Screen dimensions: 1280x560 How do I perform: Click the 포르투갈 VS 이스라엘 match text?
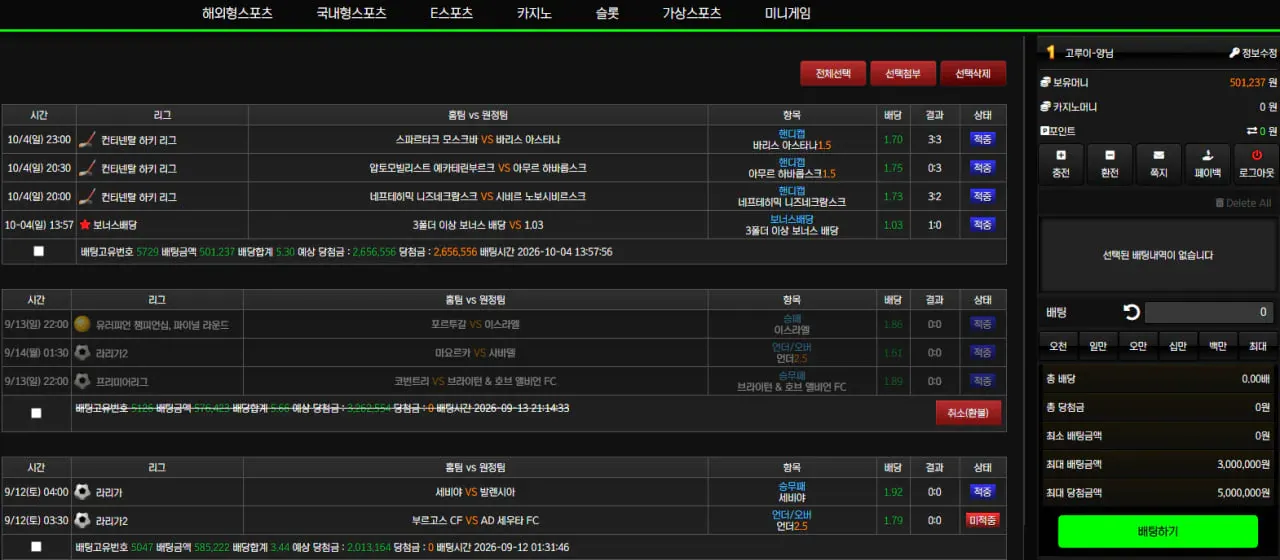(475, 324)
